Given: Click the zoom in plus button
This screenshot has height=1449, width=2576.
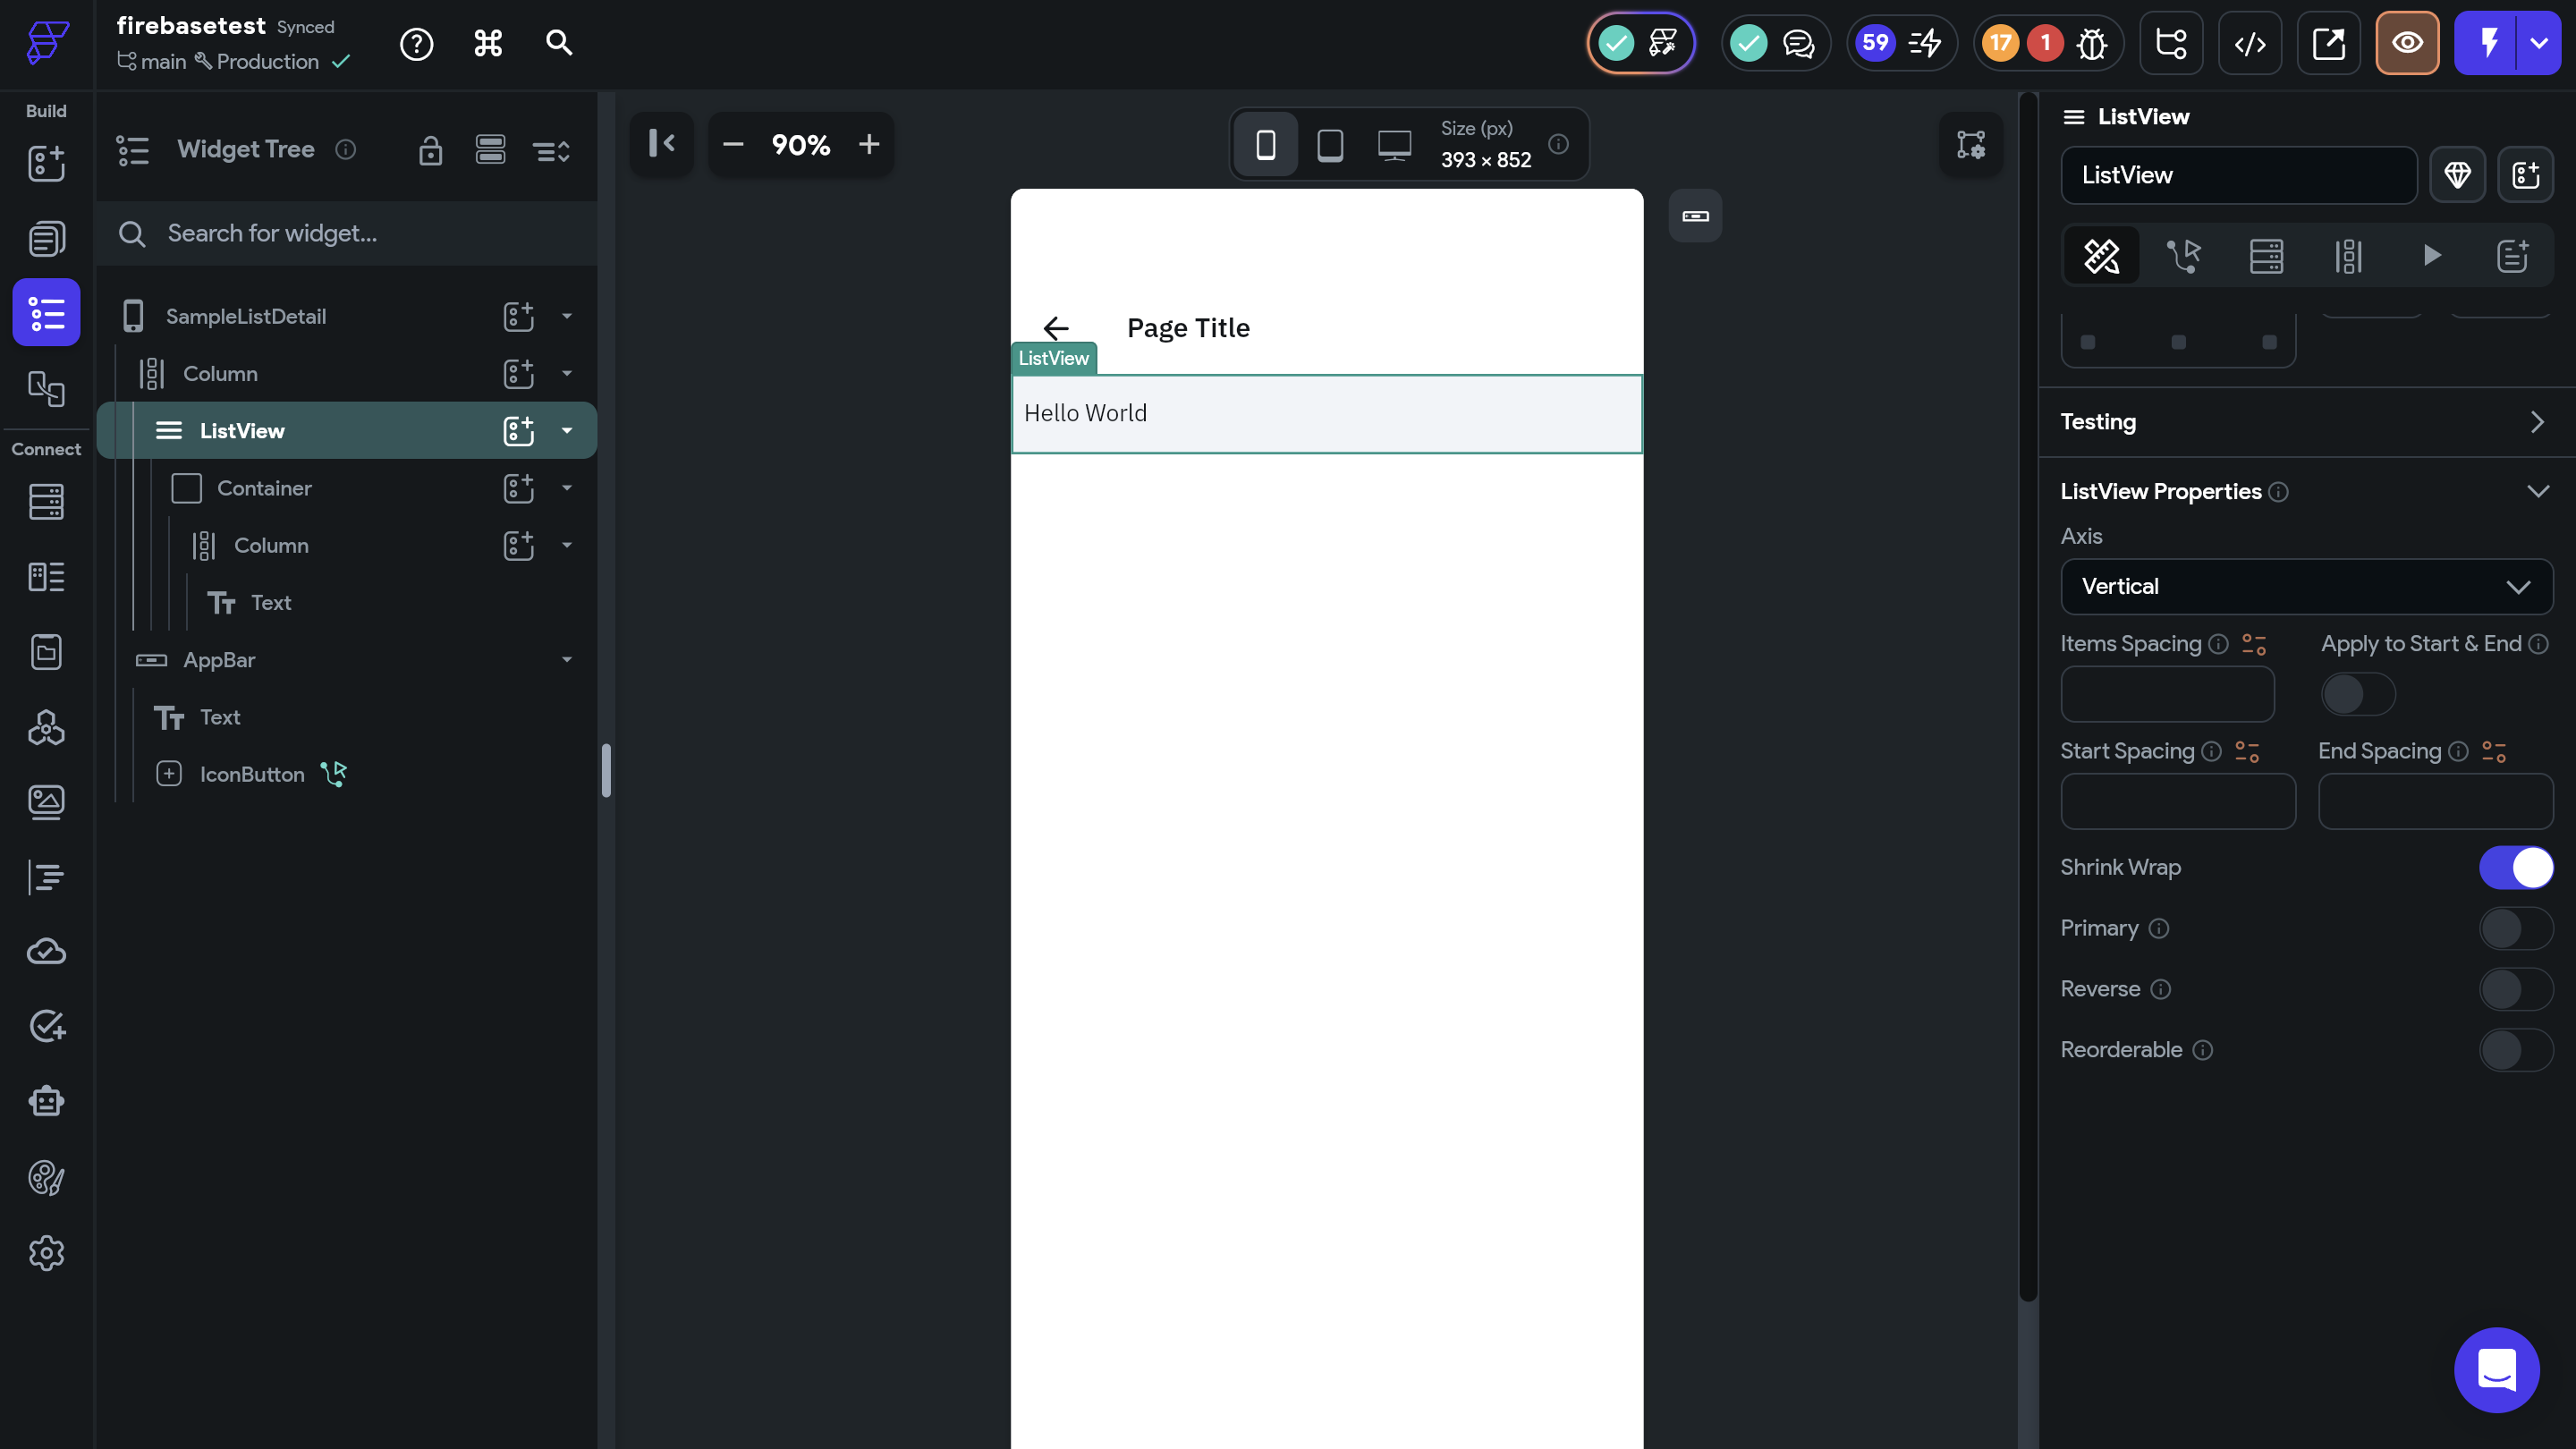Looking at the screenshot, I should pos(869,145).
